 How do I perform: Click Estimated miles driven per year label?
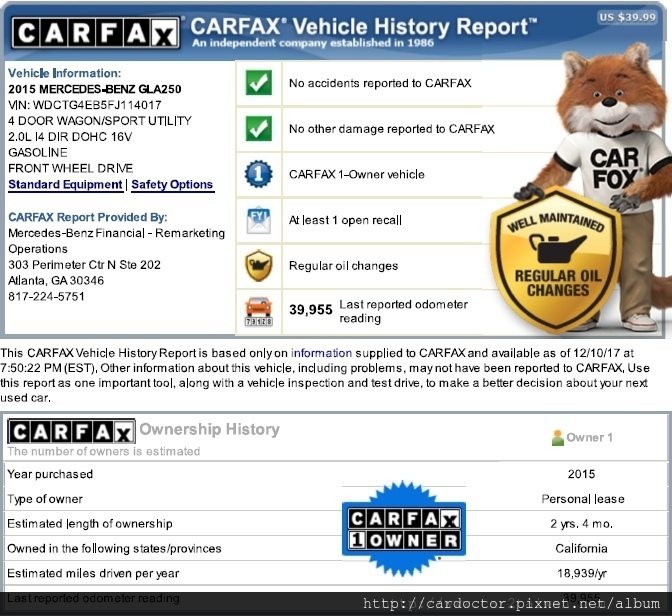click(x=93, y=574)
